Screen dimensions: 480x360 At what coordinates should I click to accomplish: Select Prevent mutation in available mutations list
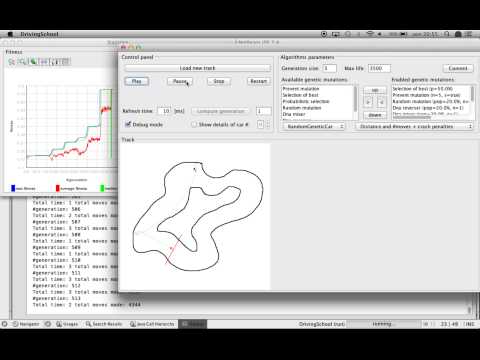click(301, 89)
